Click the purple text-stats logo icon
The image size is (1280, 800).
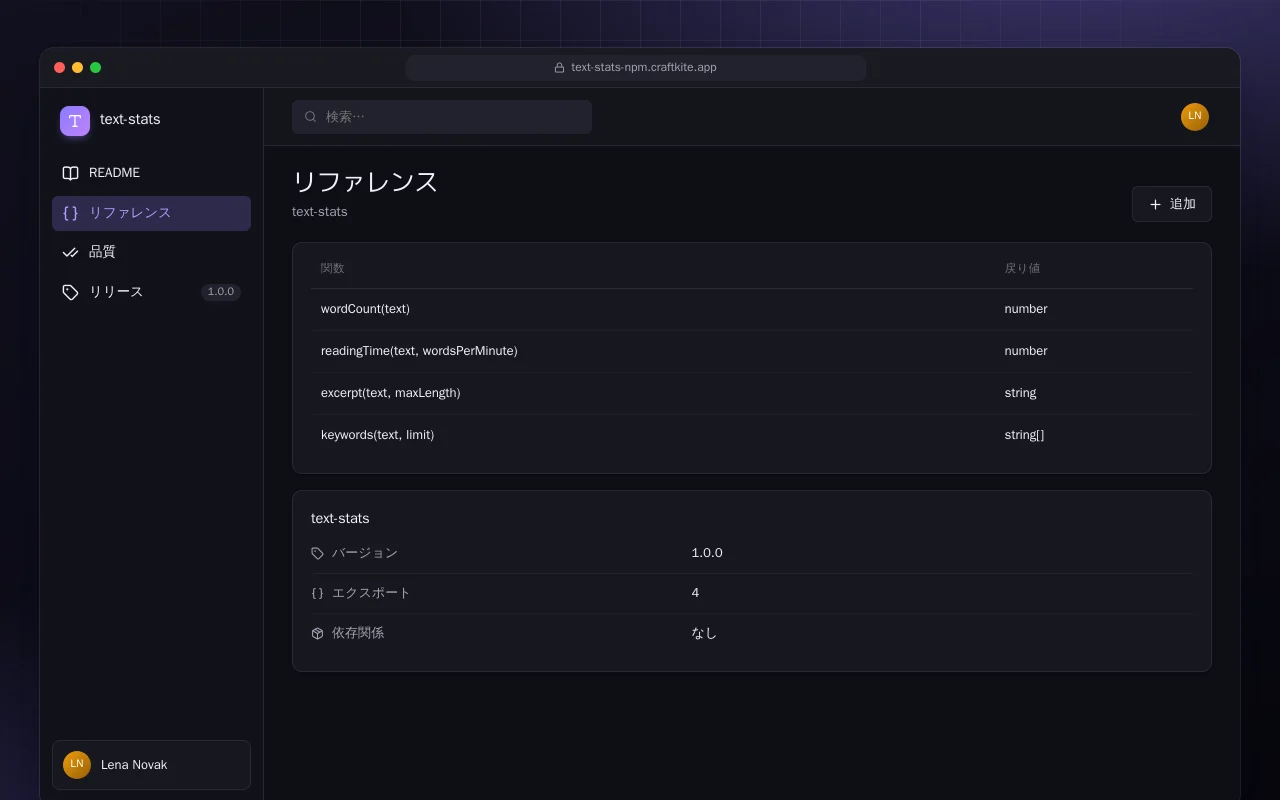pyautogui.click(x=75, y=121)
